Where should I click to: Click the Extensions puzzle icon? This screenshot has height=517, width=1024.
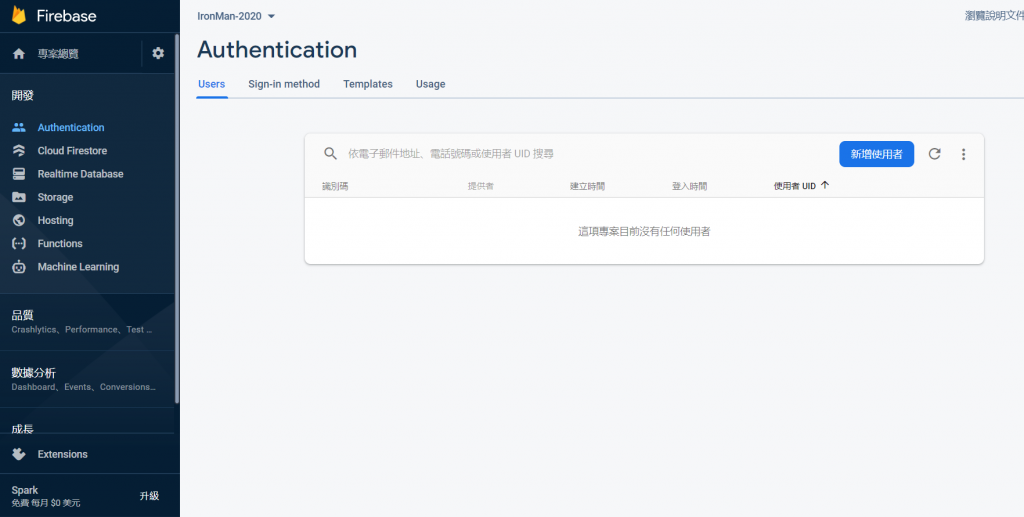click(19, 454)
